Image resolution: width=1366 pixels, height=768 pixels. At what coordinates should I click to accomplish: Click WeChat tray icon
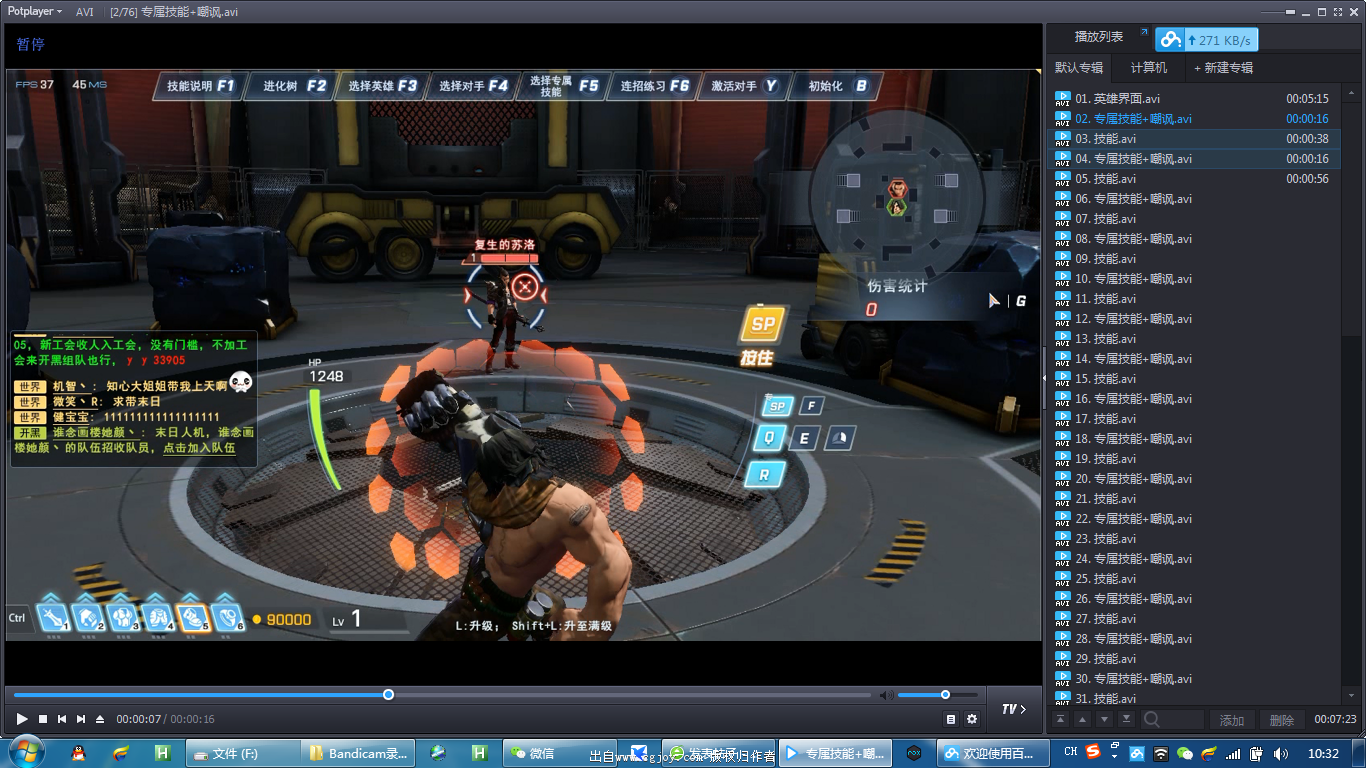pos(1185,754)
